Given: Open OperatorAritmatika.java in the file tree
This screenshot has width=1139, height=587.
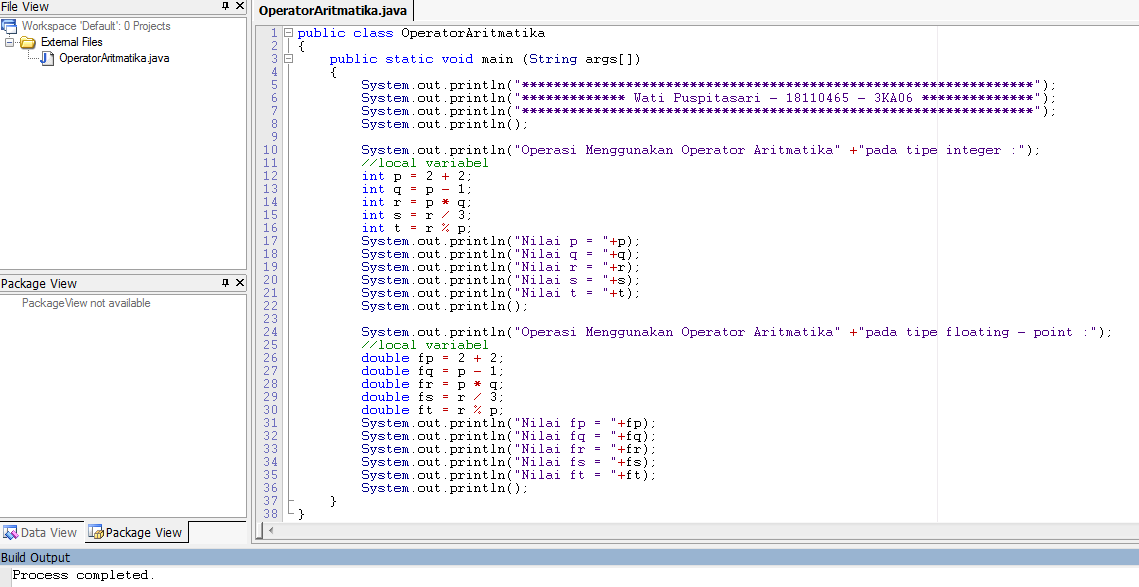Looking at the screenshot, I should (114, 58).
